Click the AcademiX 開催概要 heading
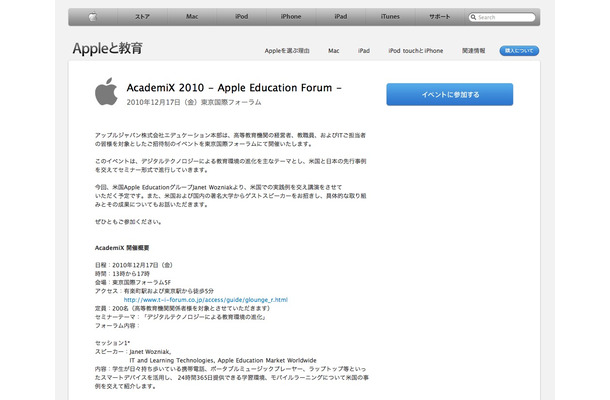This screenshot has height=400, width=610. (122, 248)
